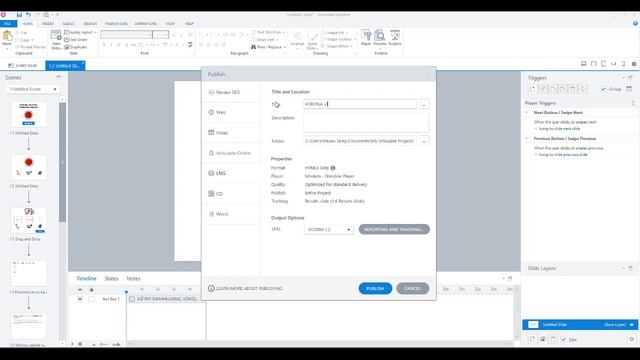
Task: Click the Format info icon
Action: (x=333, y=168)
